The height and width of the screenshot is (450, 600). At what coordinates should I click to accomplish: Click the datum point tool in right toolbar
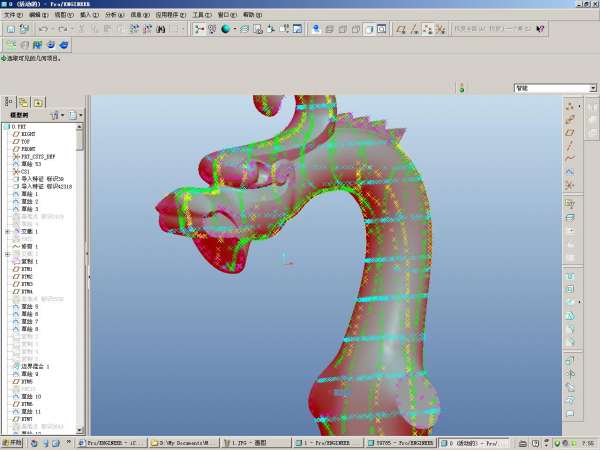[x=569, y=106]
